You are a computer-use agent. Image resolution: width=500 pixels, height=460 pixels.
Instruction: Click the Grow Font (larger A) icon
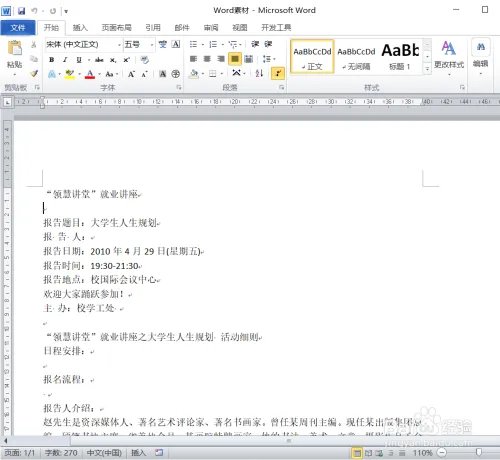[131, 74]
